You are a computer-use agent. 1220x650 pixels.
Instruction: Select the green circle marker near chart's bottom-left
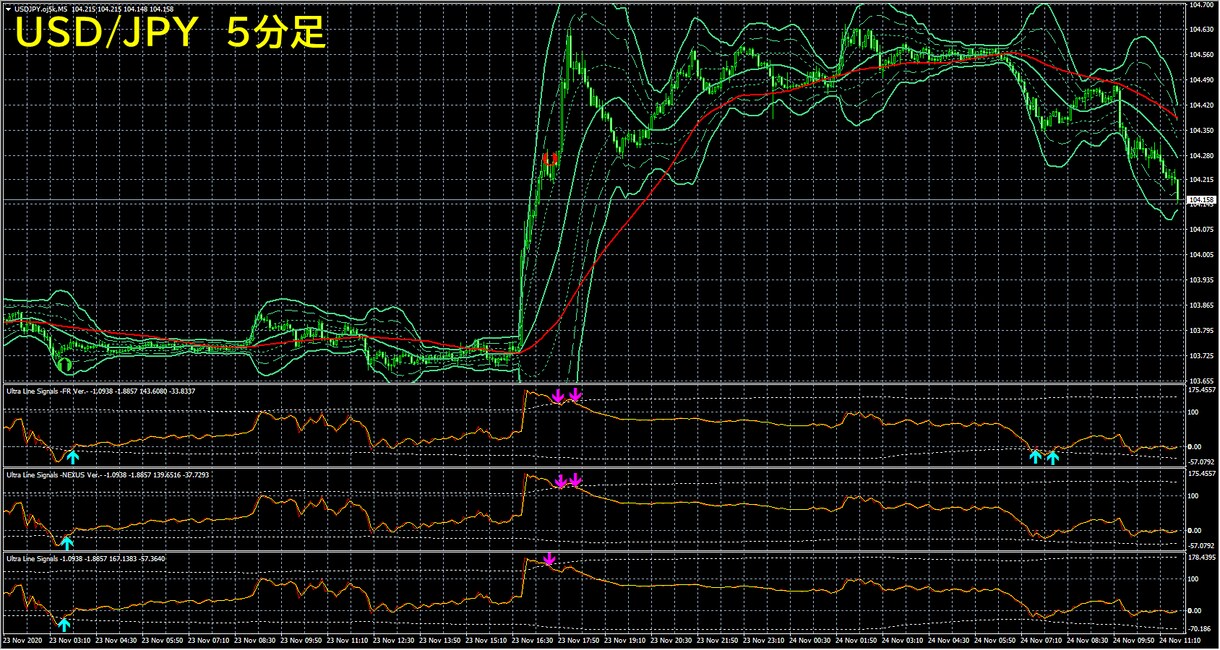pyautogui.click(x=65, y=364)
